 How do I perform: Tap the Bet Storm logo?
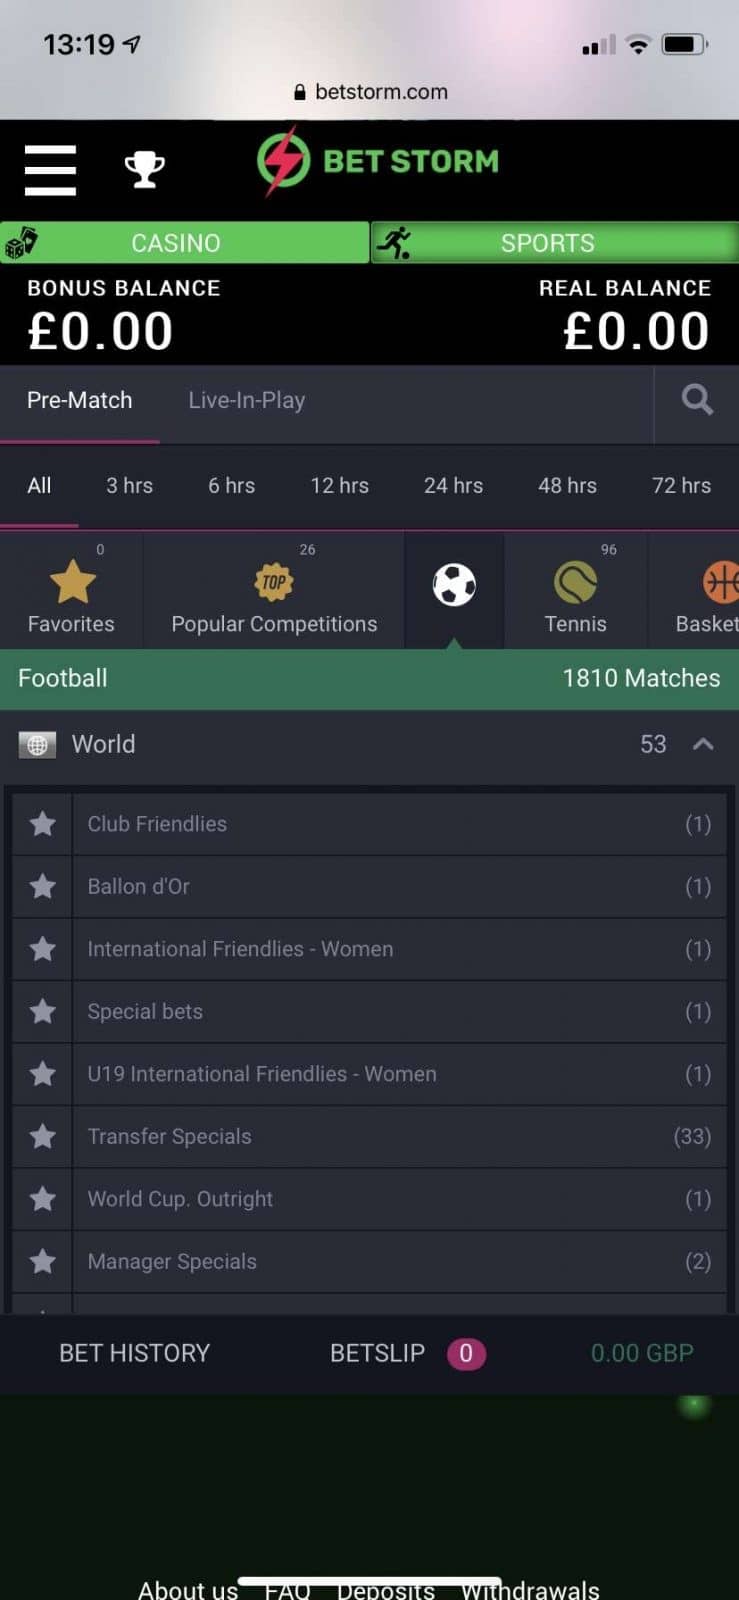click(x=378, y=162)
